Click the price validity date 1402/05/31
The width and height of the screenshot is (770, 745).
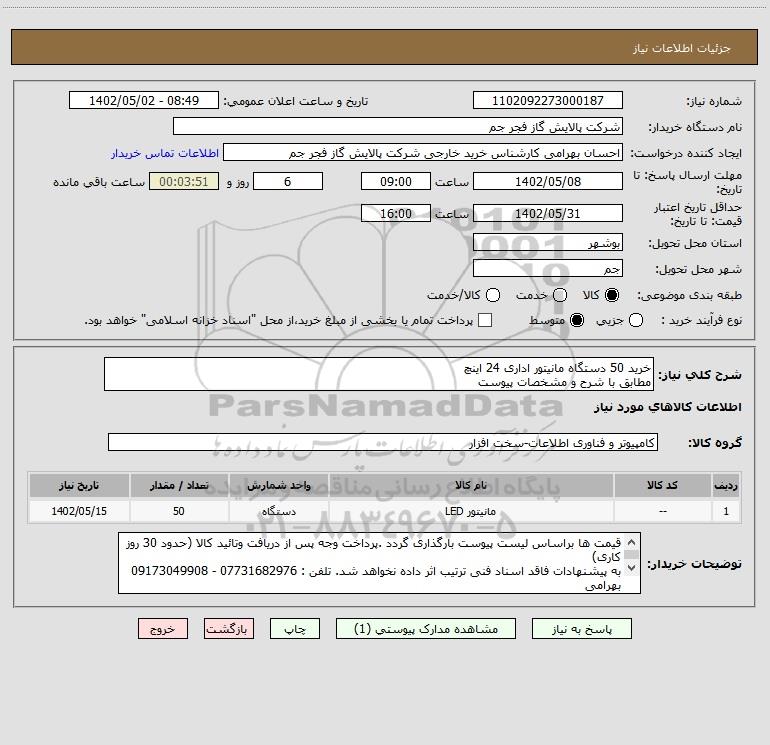click(x=548, y=213)
